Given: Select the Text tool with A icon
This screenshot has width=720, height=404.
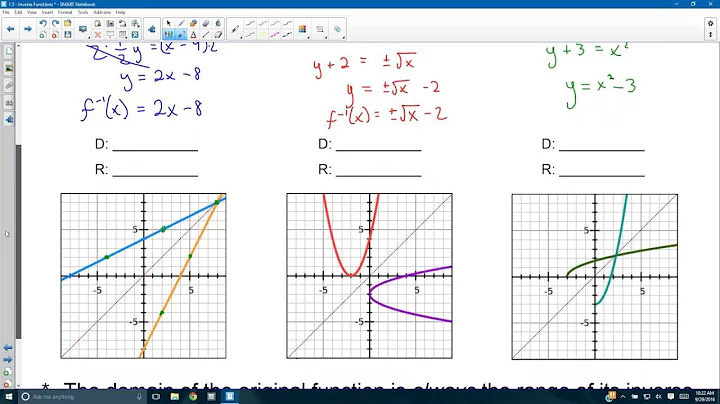Looking at the screenshot, I should (193, 34).
